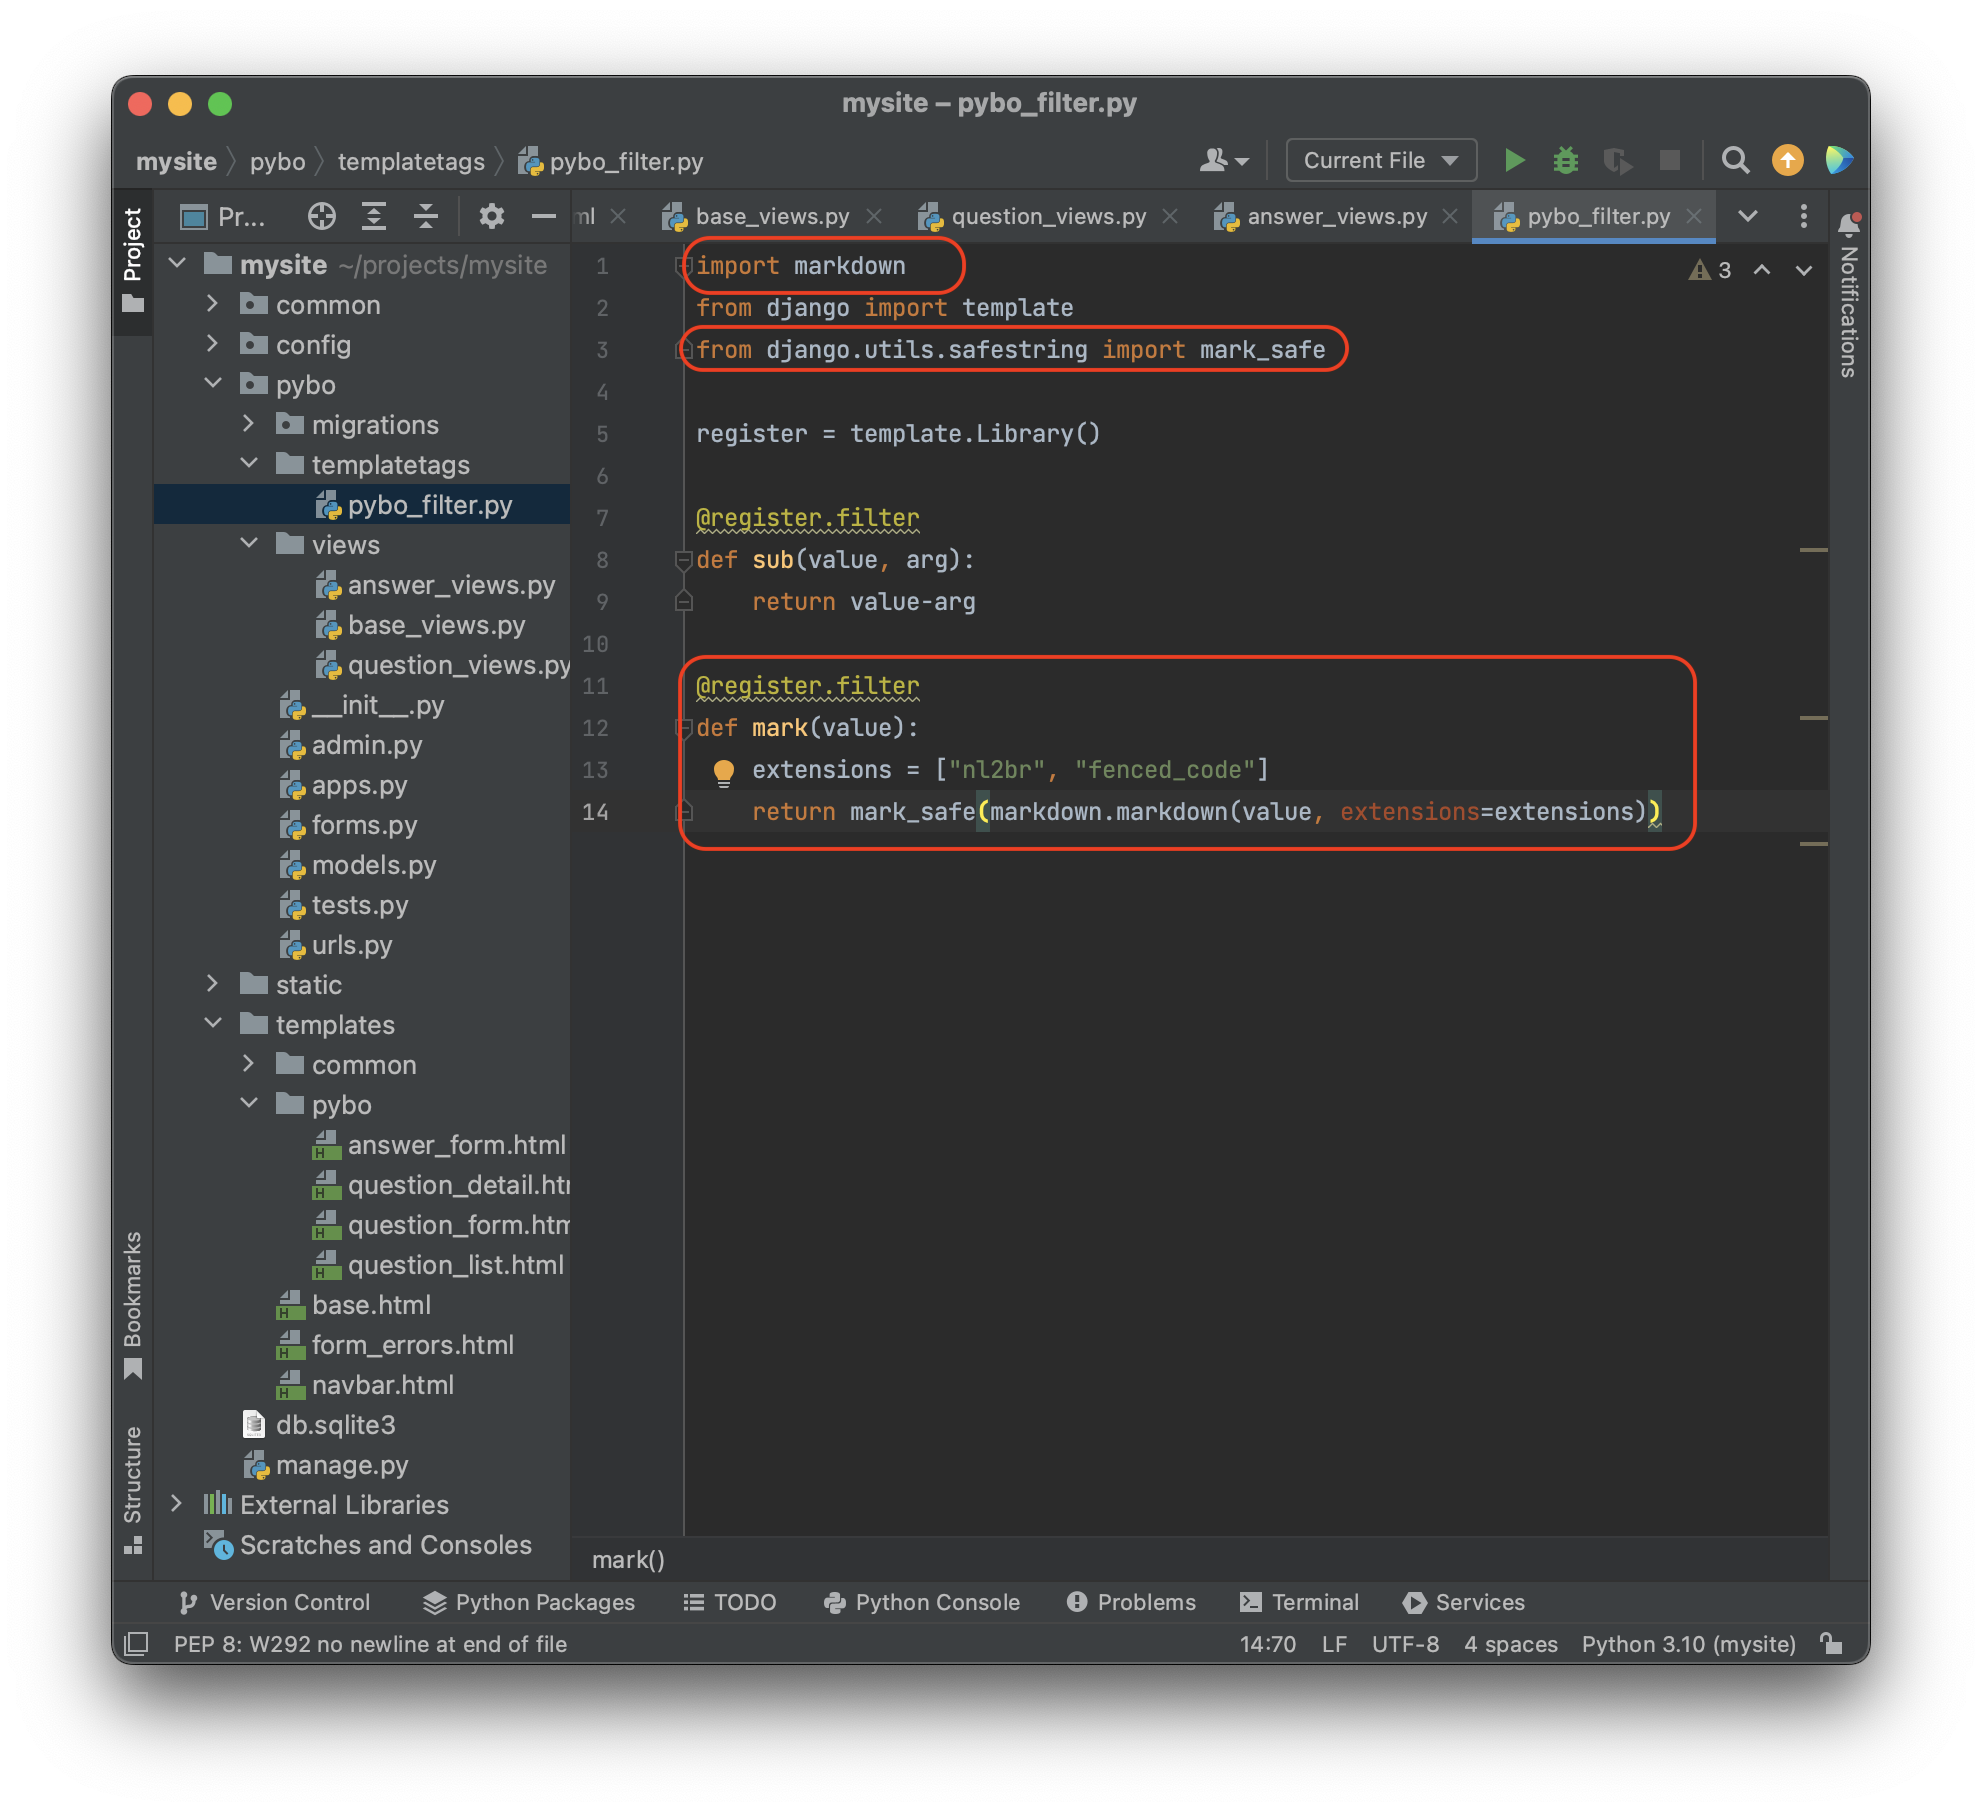The width and height of the screenshot is (1982, 1812).
Task: Click Collapse All icon in Project panel
Action: (426, 216)
